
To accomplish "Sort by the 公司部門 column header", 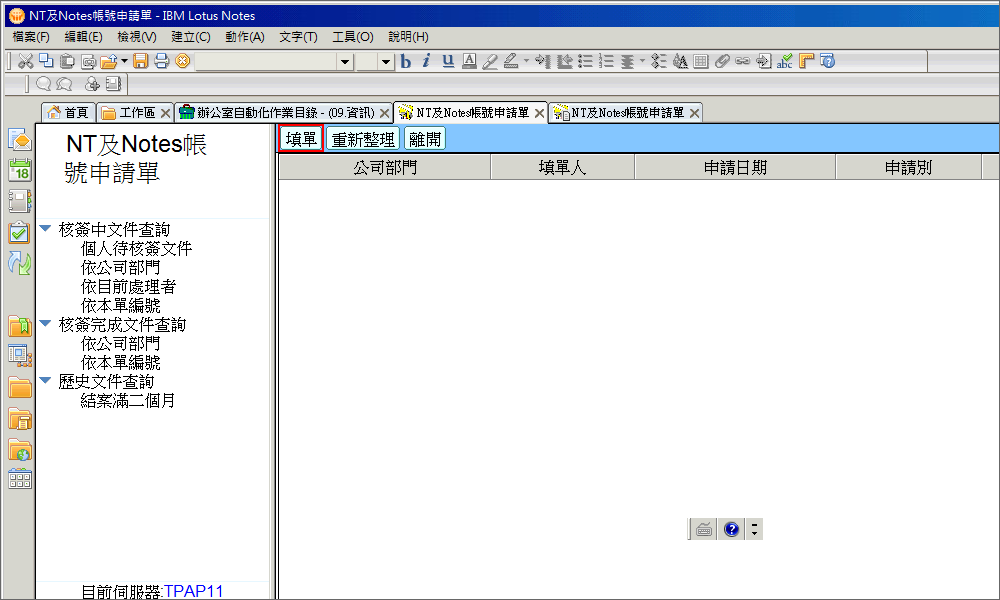I will click(x=385, y=167).
